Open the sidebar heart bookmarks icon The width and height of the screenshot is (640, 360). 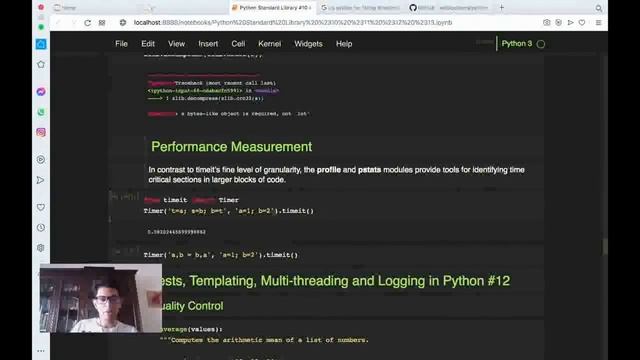click(x=41, y=207)
